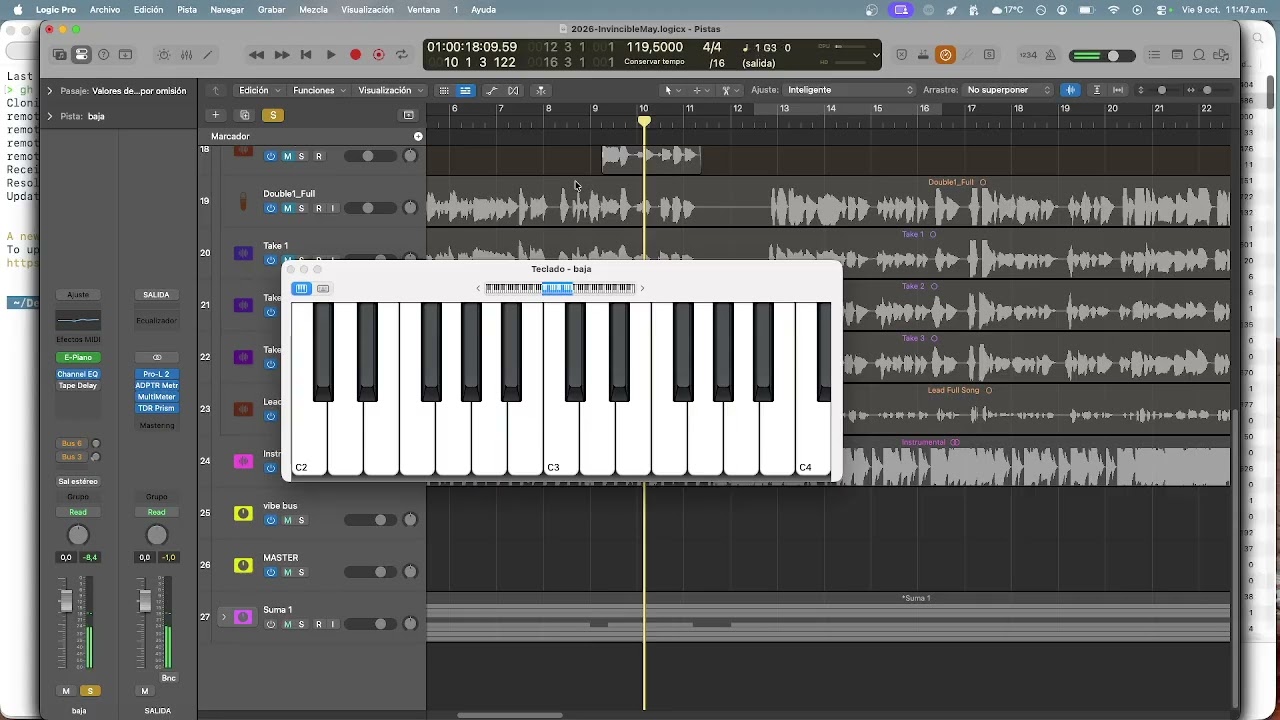Open the Archivo menu
The height and width of the screenshot is (720, 1280).
[x=105, y=9]
